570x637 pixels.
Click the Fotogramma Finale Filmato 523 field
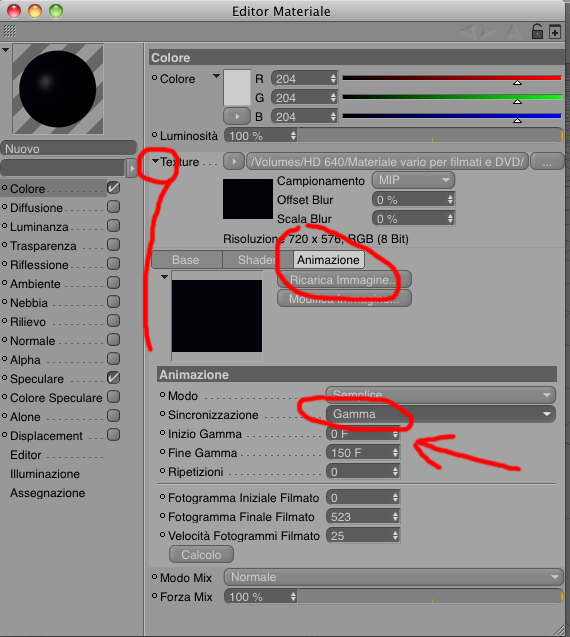(x=363, y=516)
